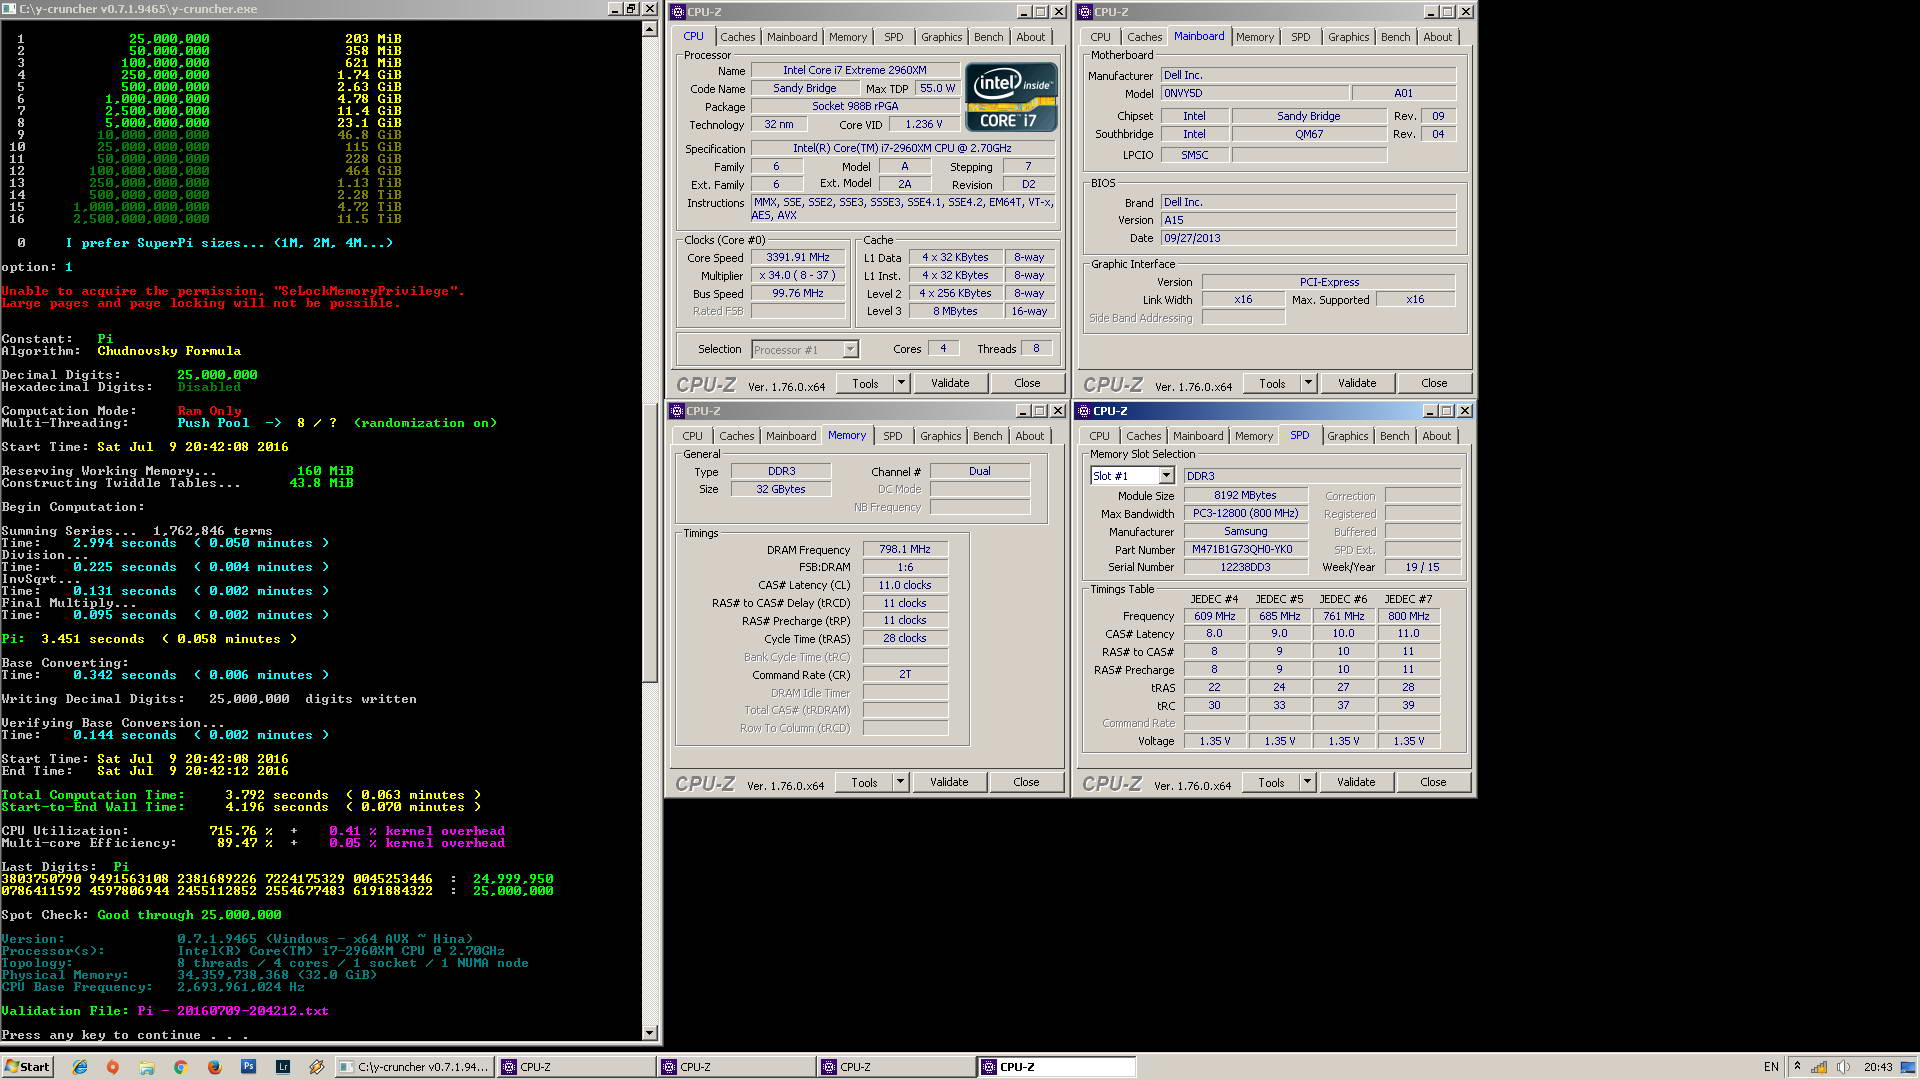Viewport: 1920px width, 1080px height.
Task: Open the Tools dropdown arrow in the CPU tab window
Action: tap(901, 383)
